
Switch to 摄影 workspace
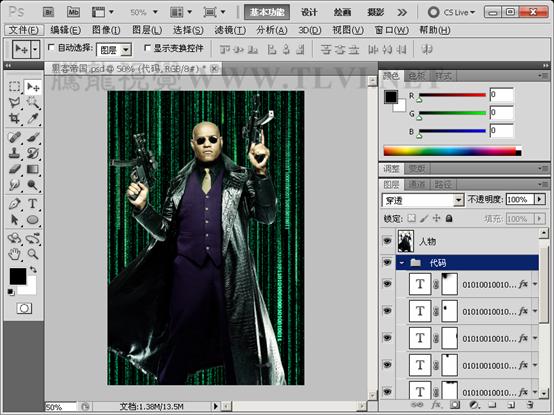(376, 12)
